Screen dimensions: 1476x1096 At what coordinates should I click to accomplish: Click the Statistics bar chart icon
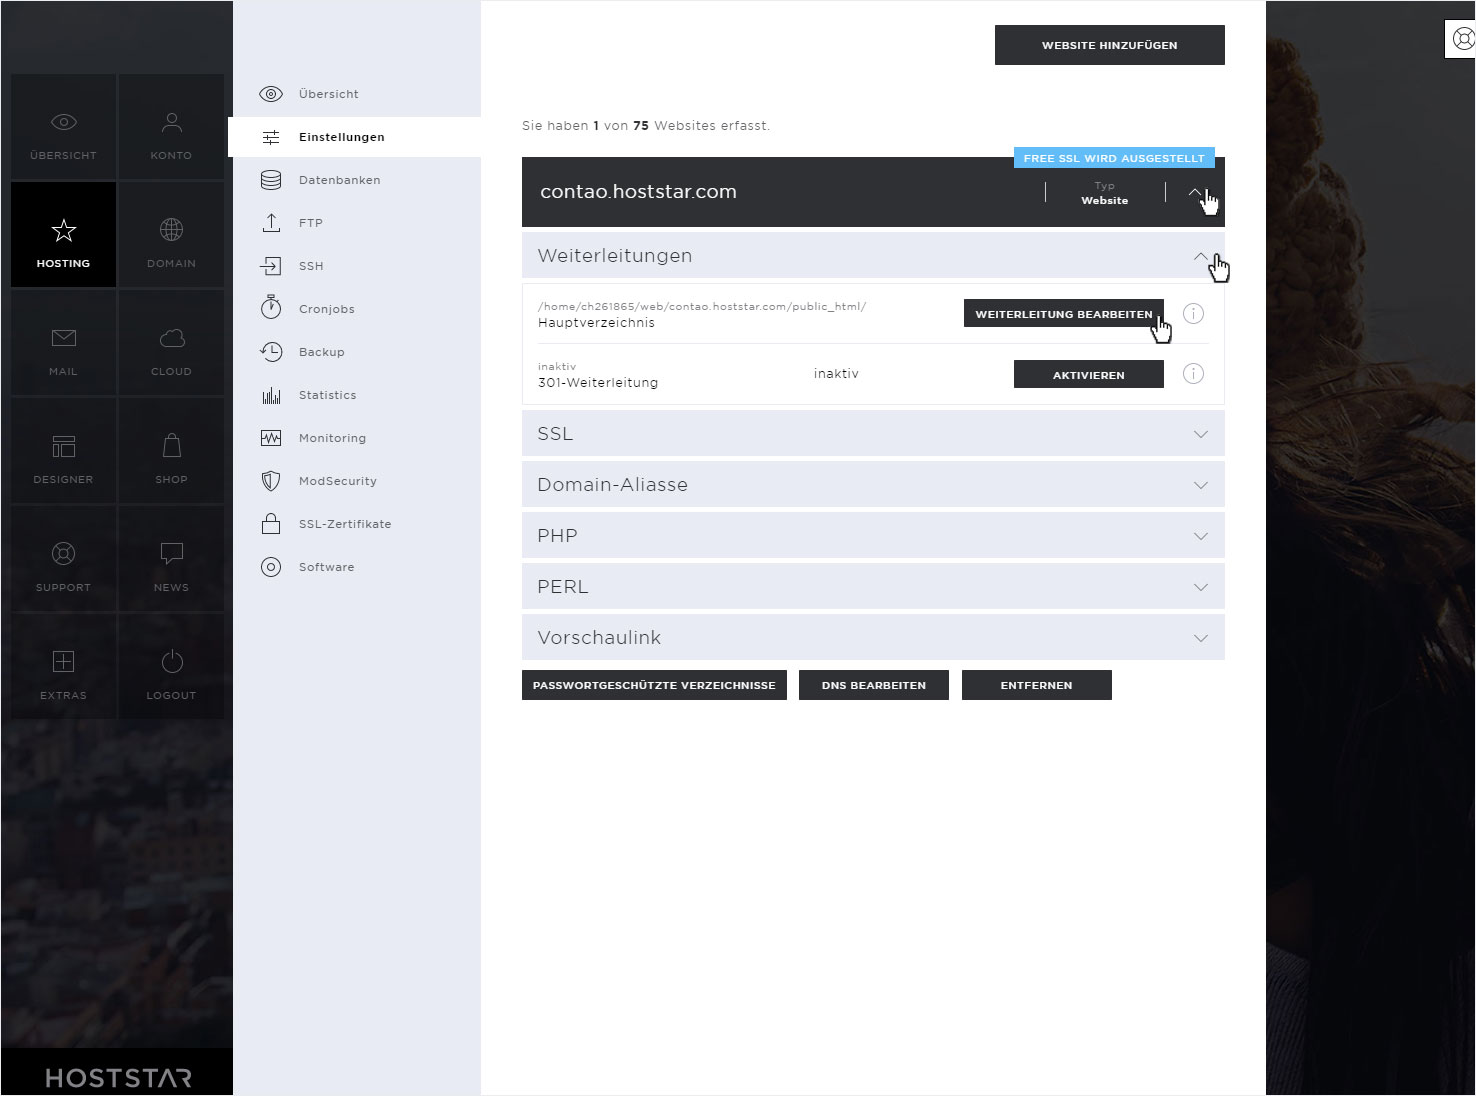[271, 395]
